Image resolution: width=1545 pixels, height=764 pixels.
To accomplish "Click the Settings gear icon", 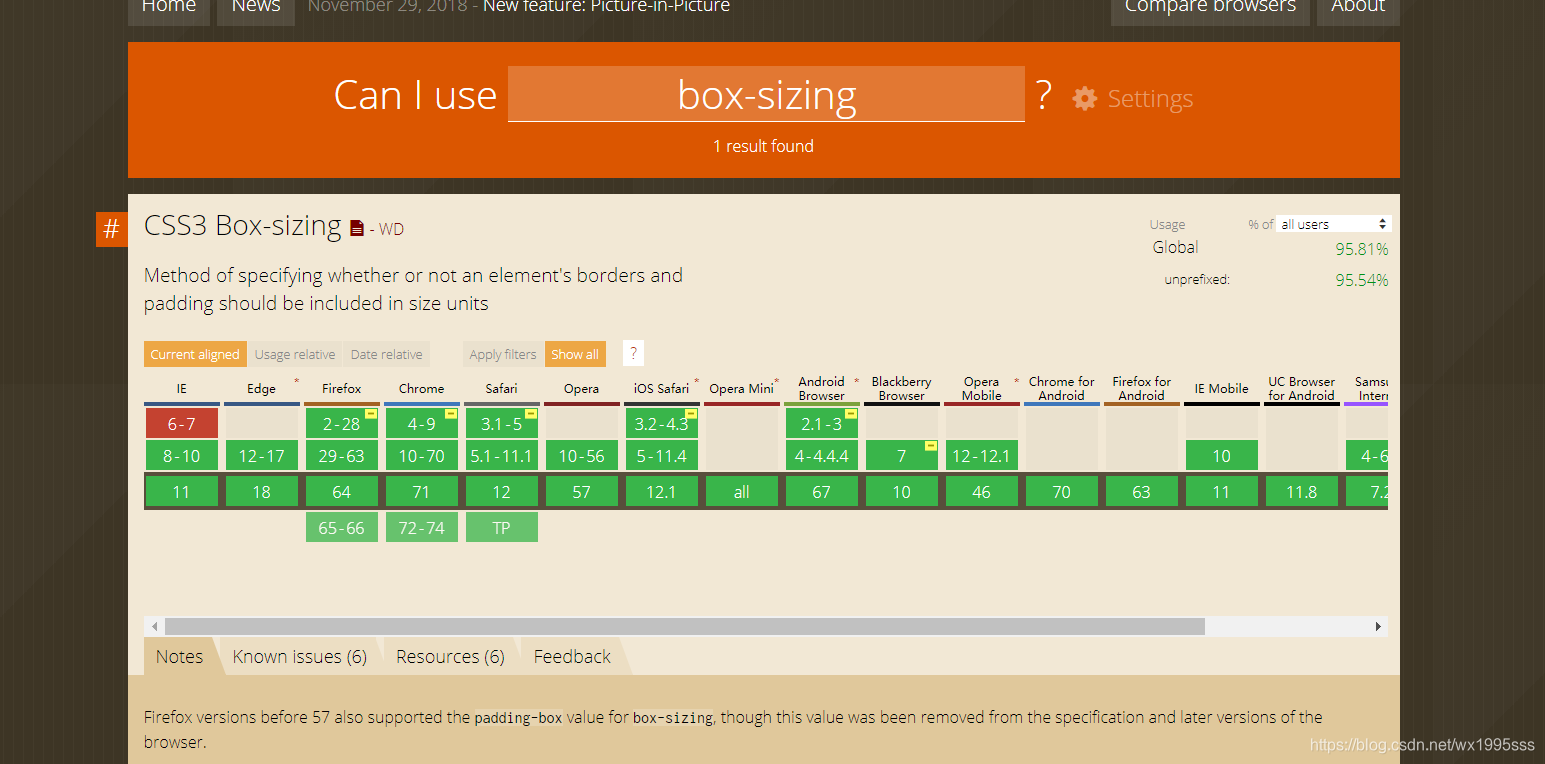I will [x=1085, y=98].
